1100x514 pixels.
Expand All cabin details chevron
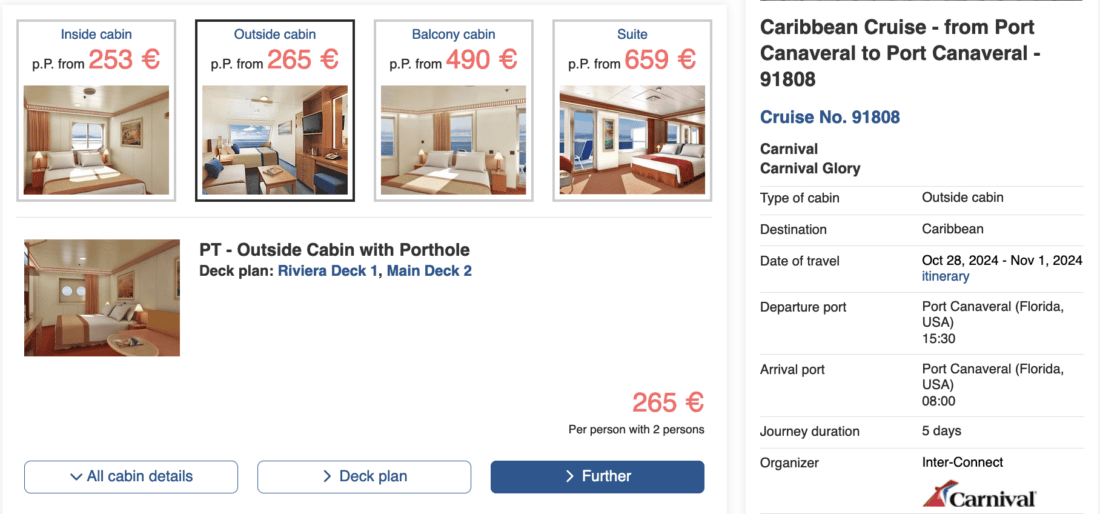[76, 477]
